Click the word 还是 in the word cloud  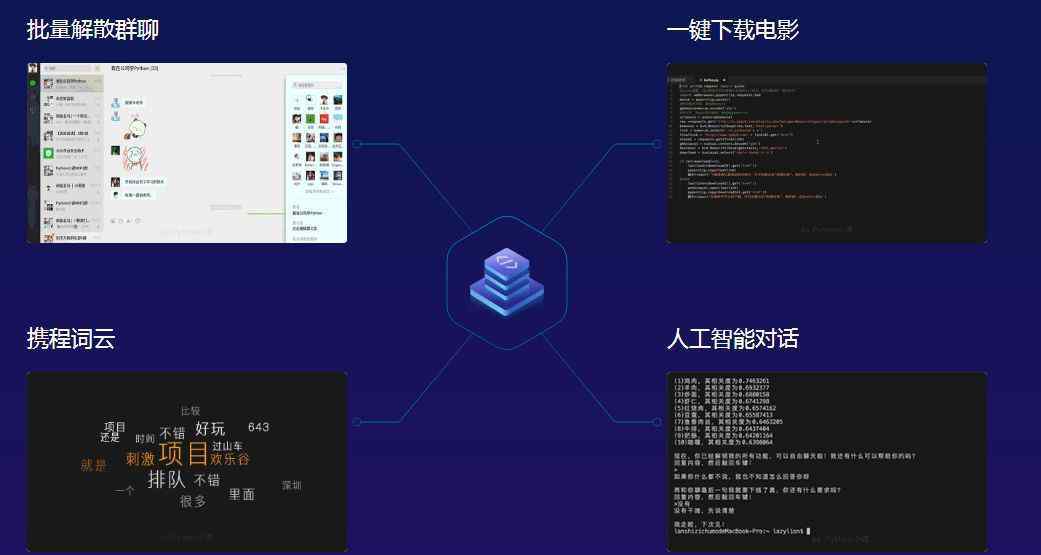110,437
